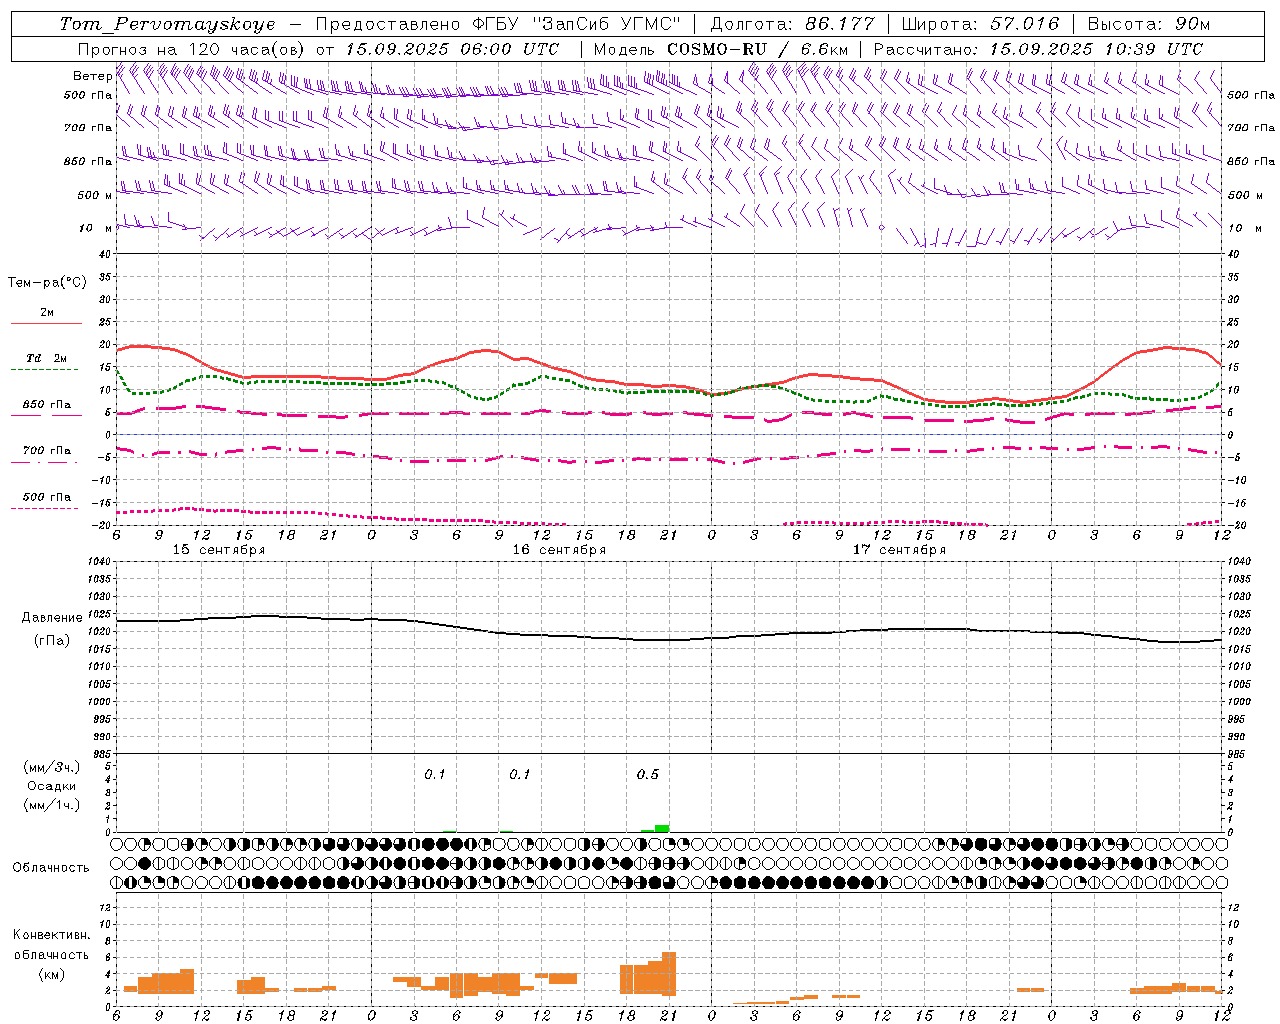The width and height of the screenshot is (1280, 1024).
Task: Click the Tom_Pervomayskoye station title
Action: [x=168, y=24]
